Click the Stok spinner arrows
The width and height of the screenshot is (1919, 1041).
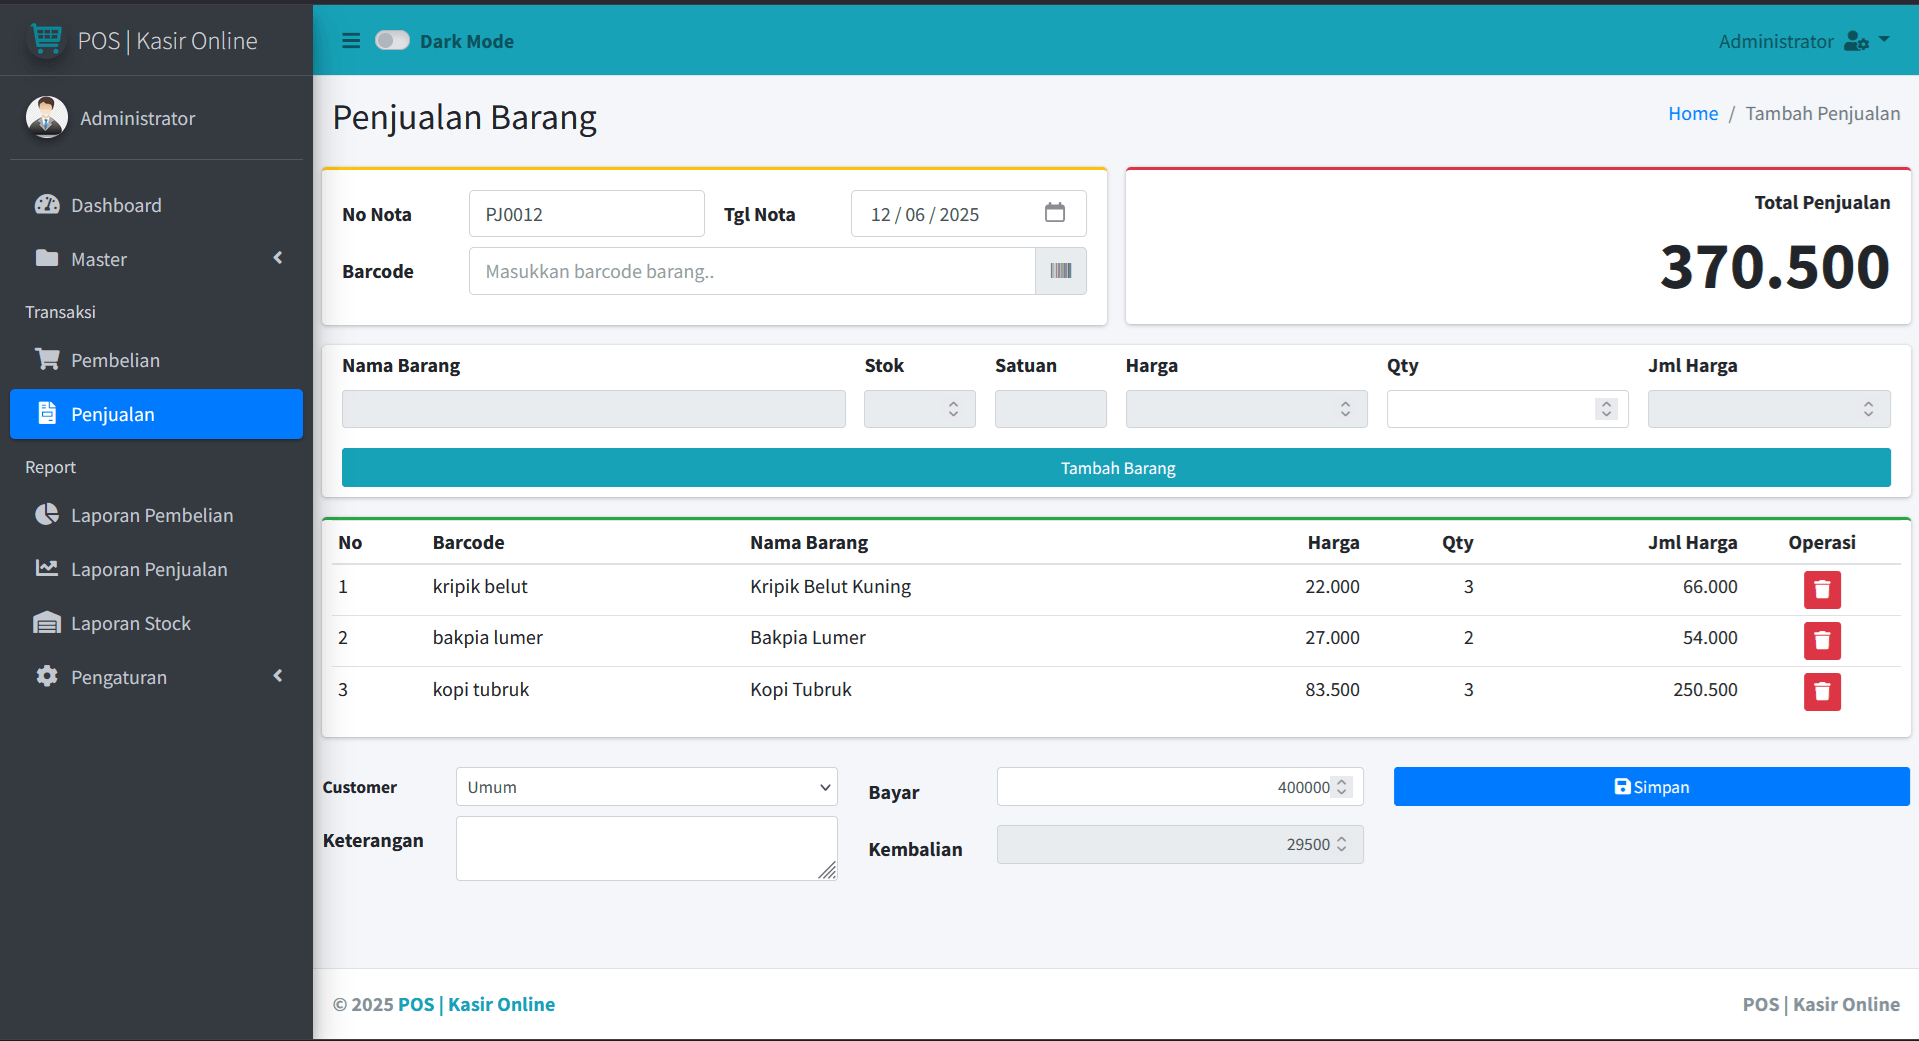(x=954, y=409)
